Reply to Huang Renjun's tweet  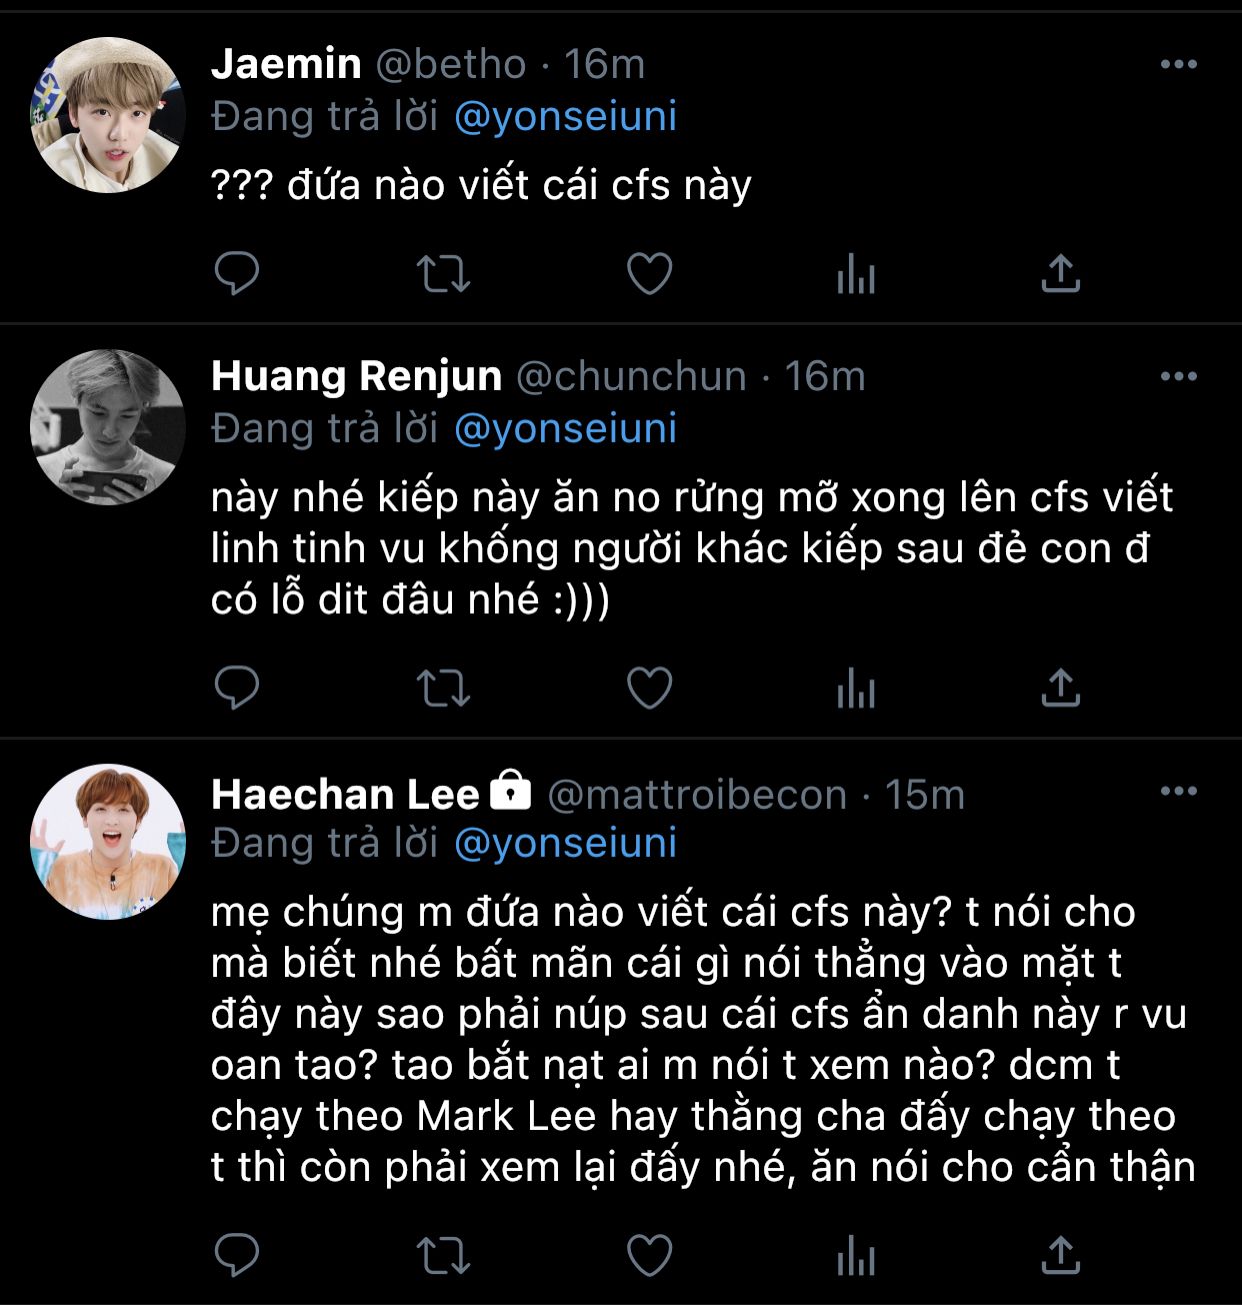[237, 688]
